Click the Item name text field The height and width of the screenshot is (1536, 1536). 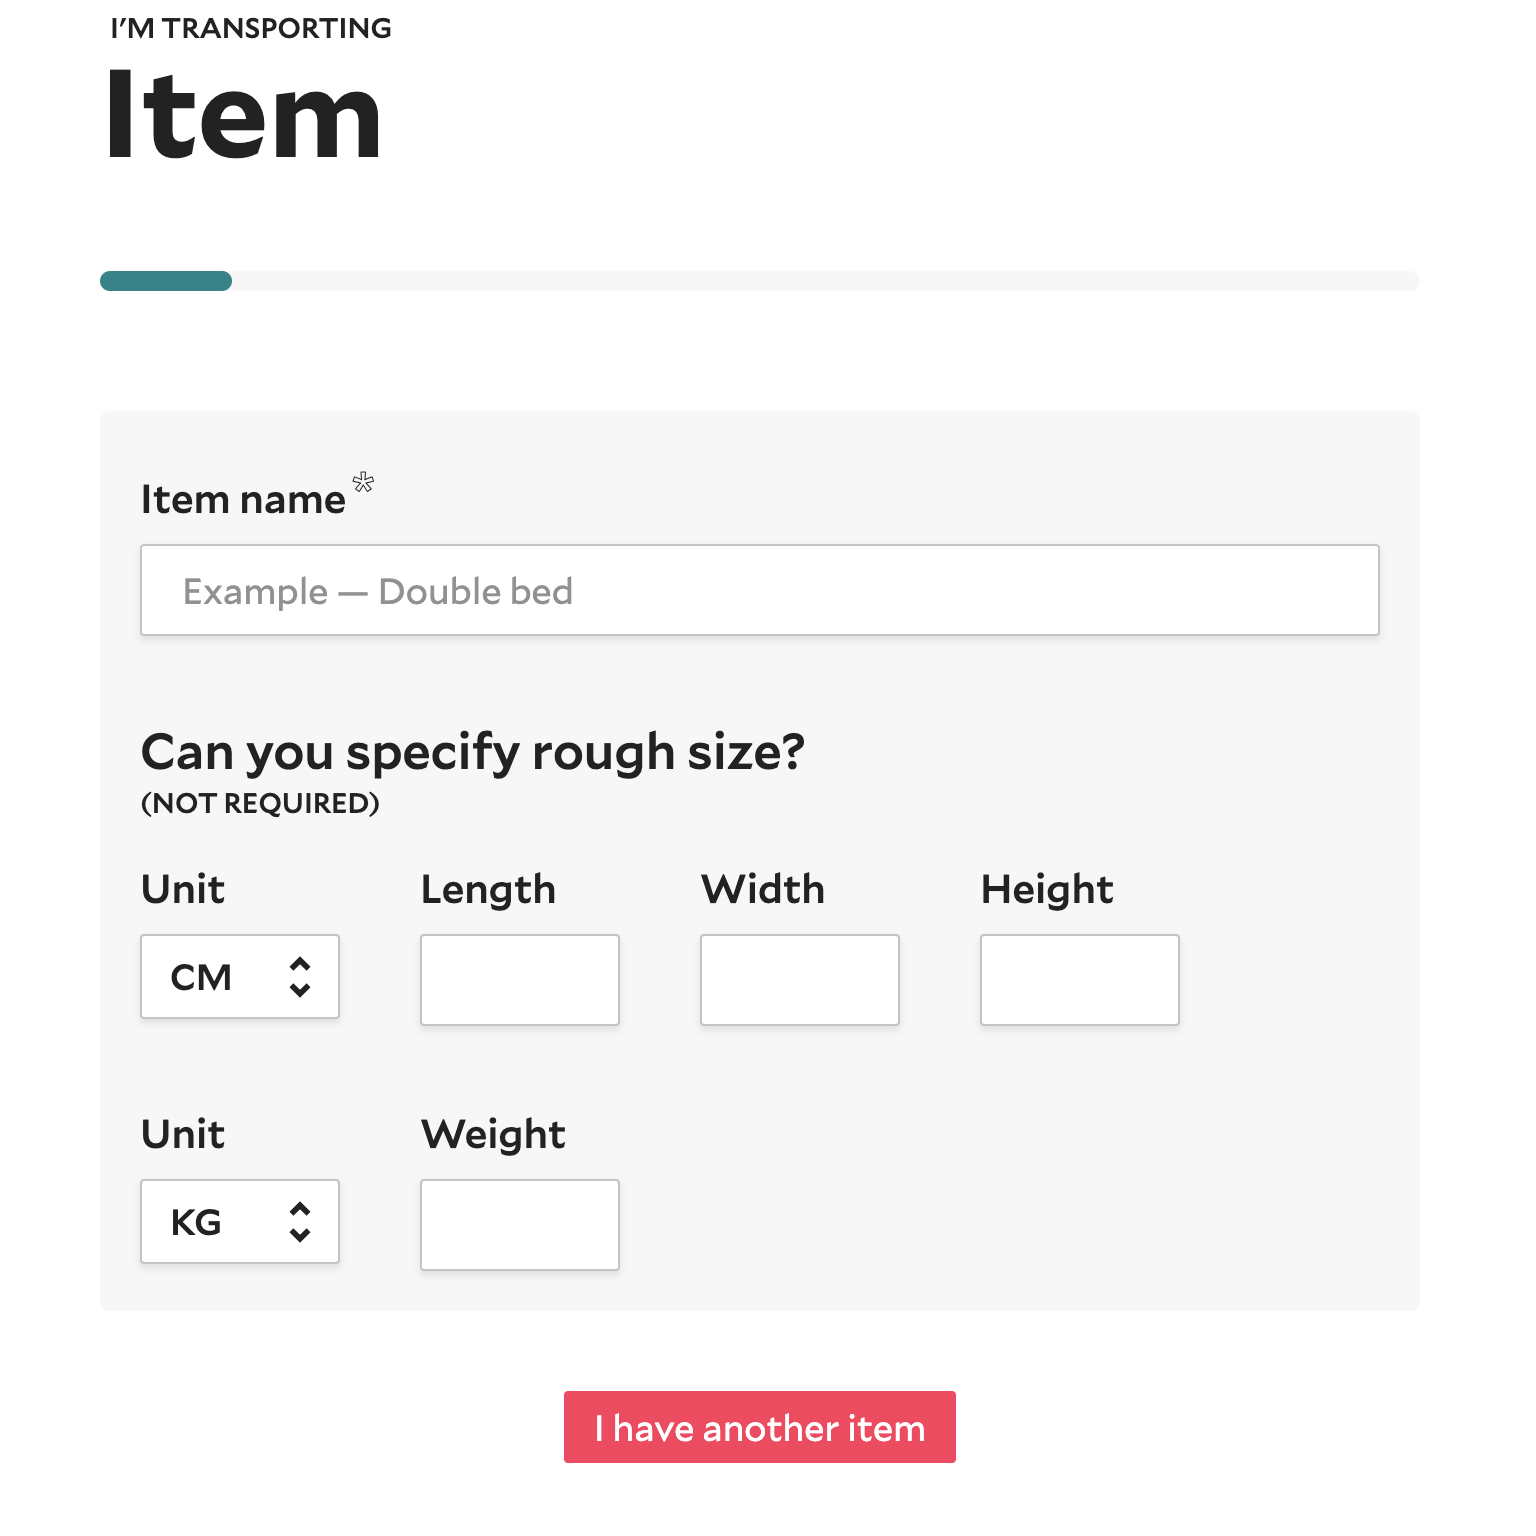point(759,590)
